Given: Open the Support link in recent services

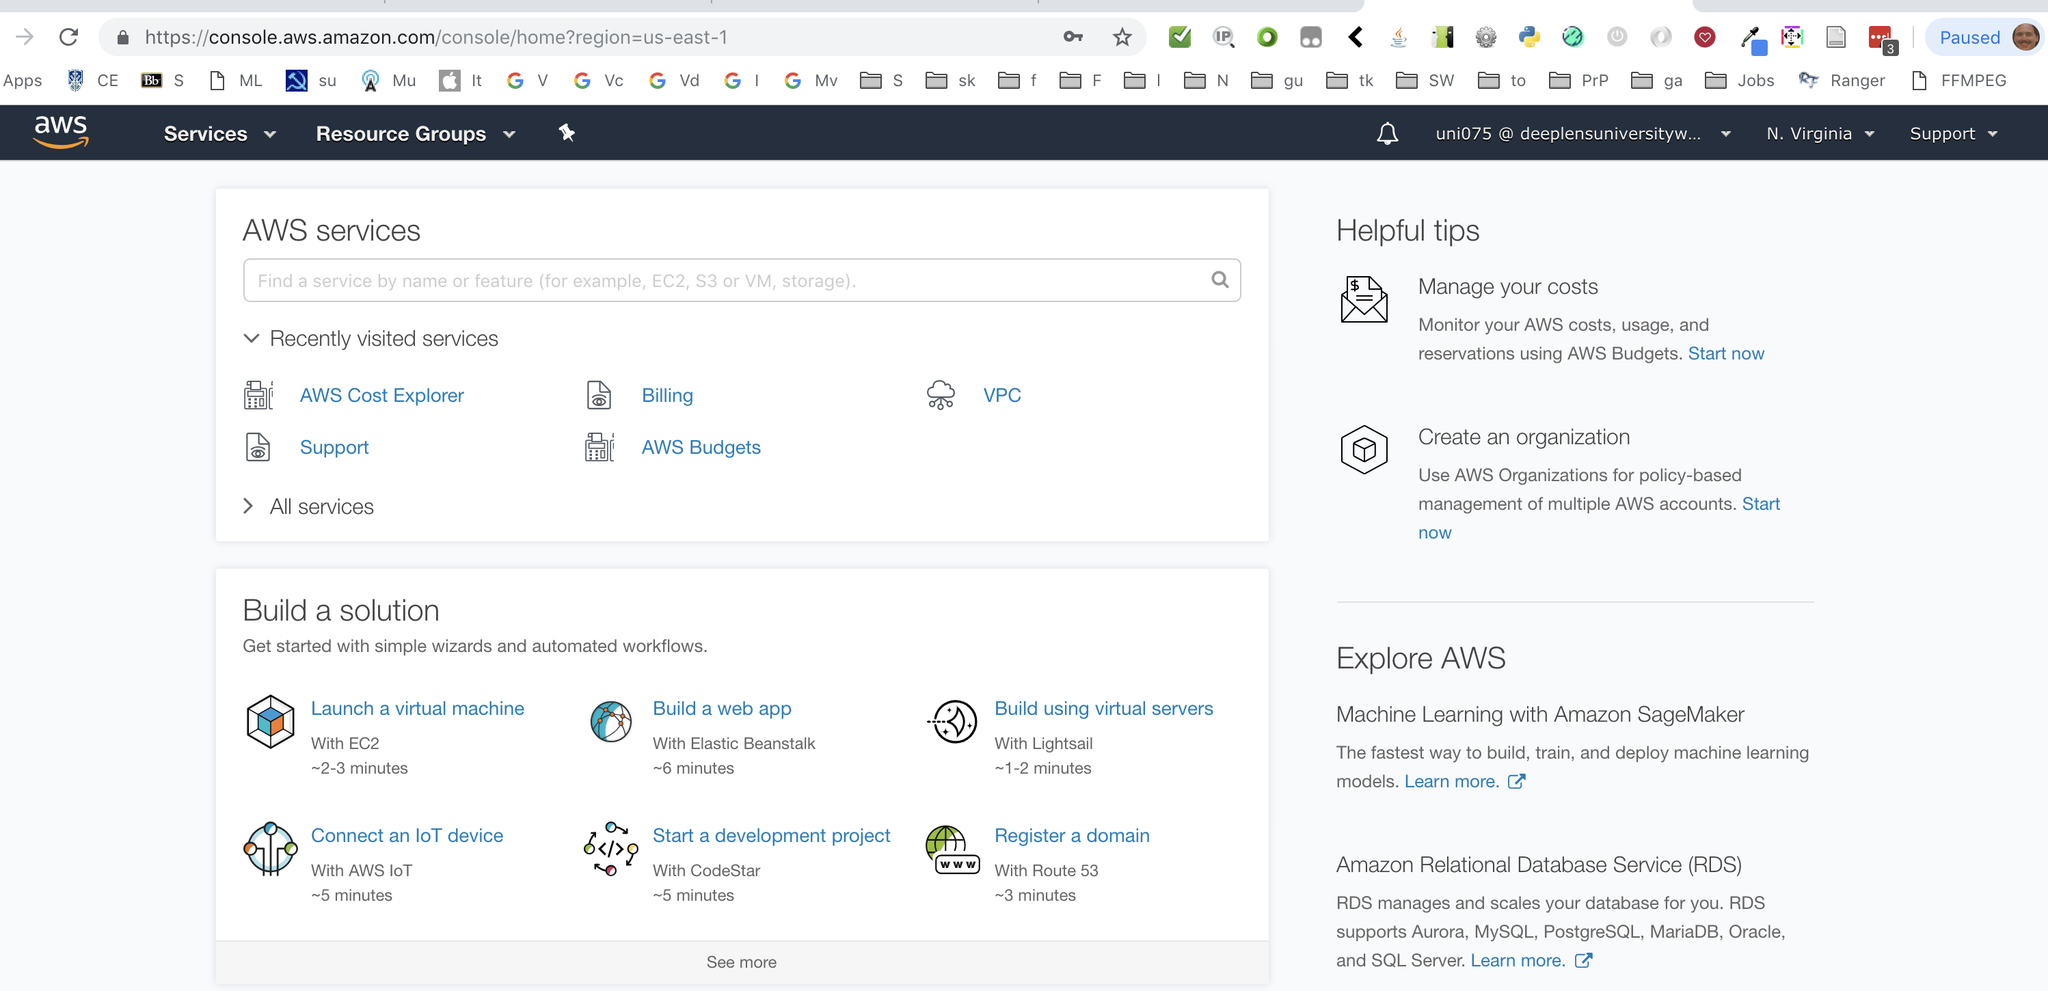Looking at the screenshot, I should point(334,448).
